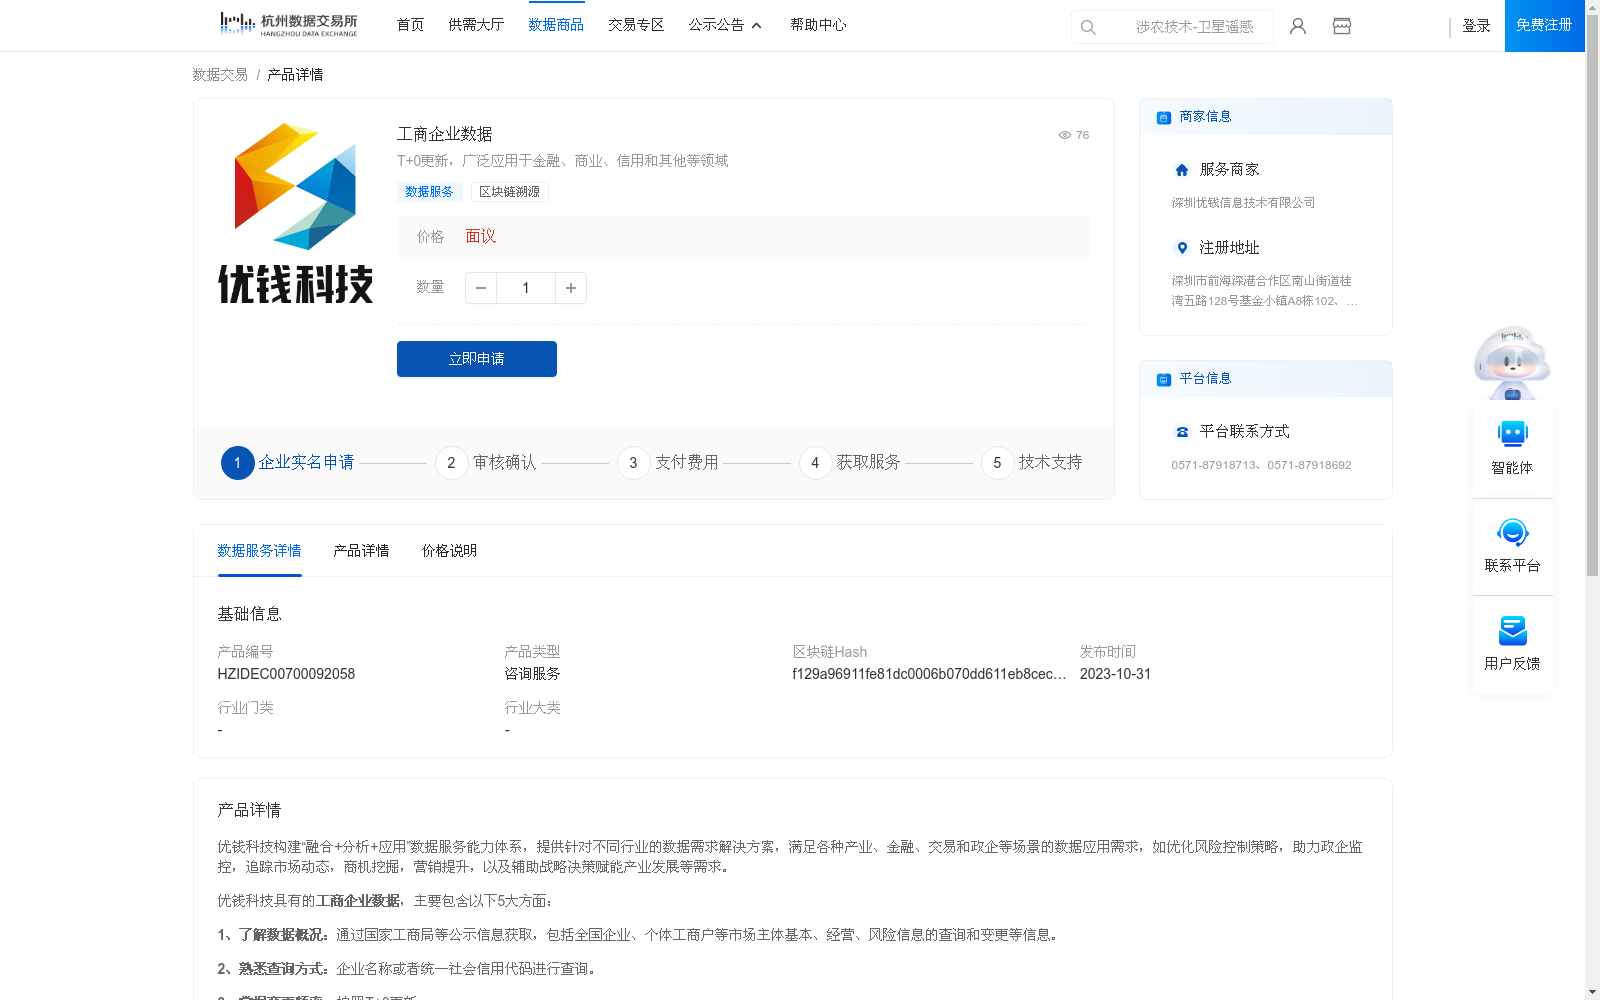Viewport: 1600px width, 1000px height.
Task: Open the 智能体 assistant icon
Action: click(x=1513, y=434)
